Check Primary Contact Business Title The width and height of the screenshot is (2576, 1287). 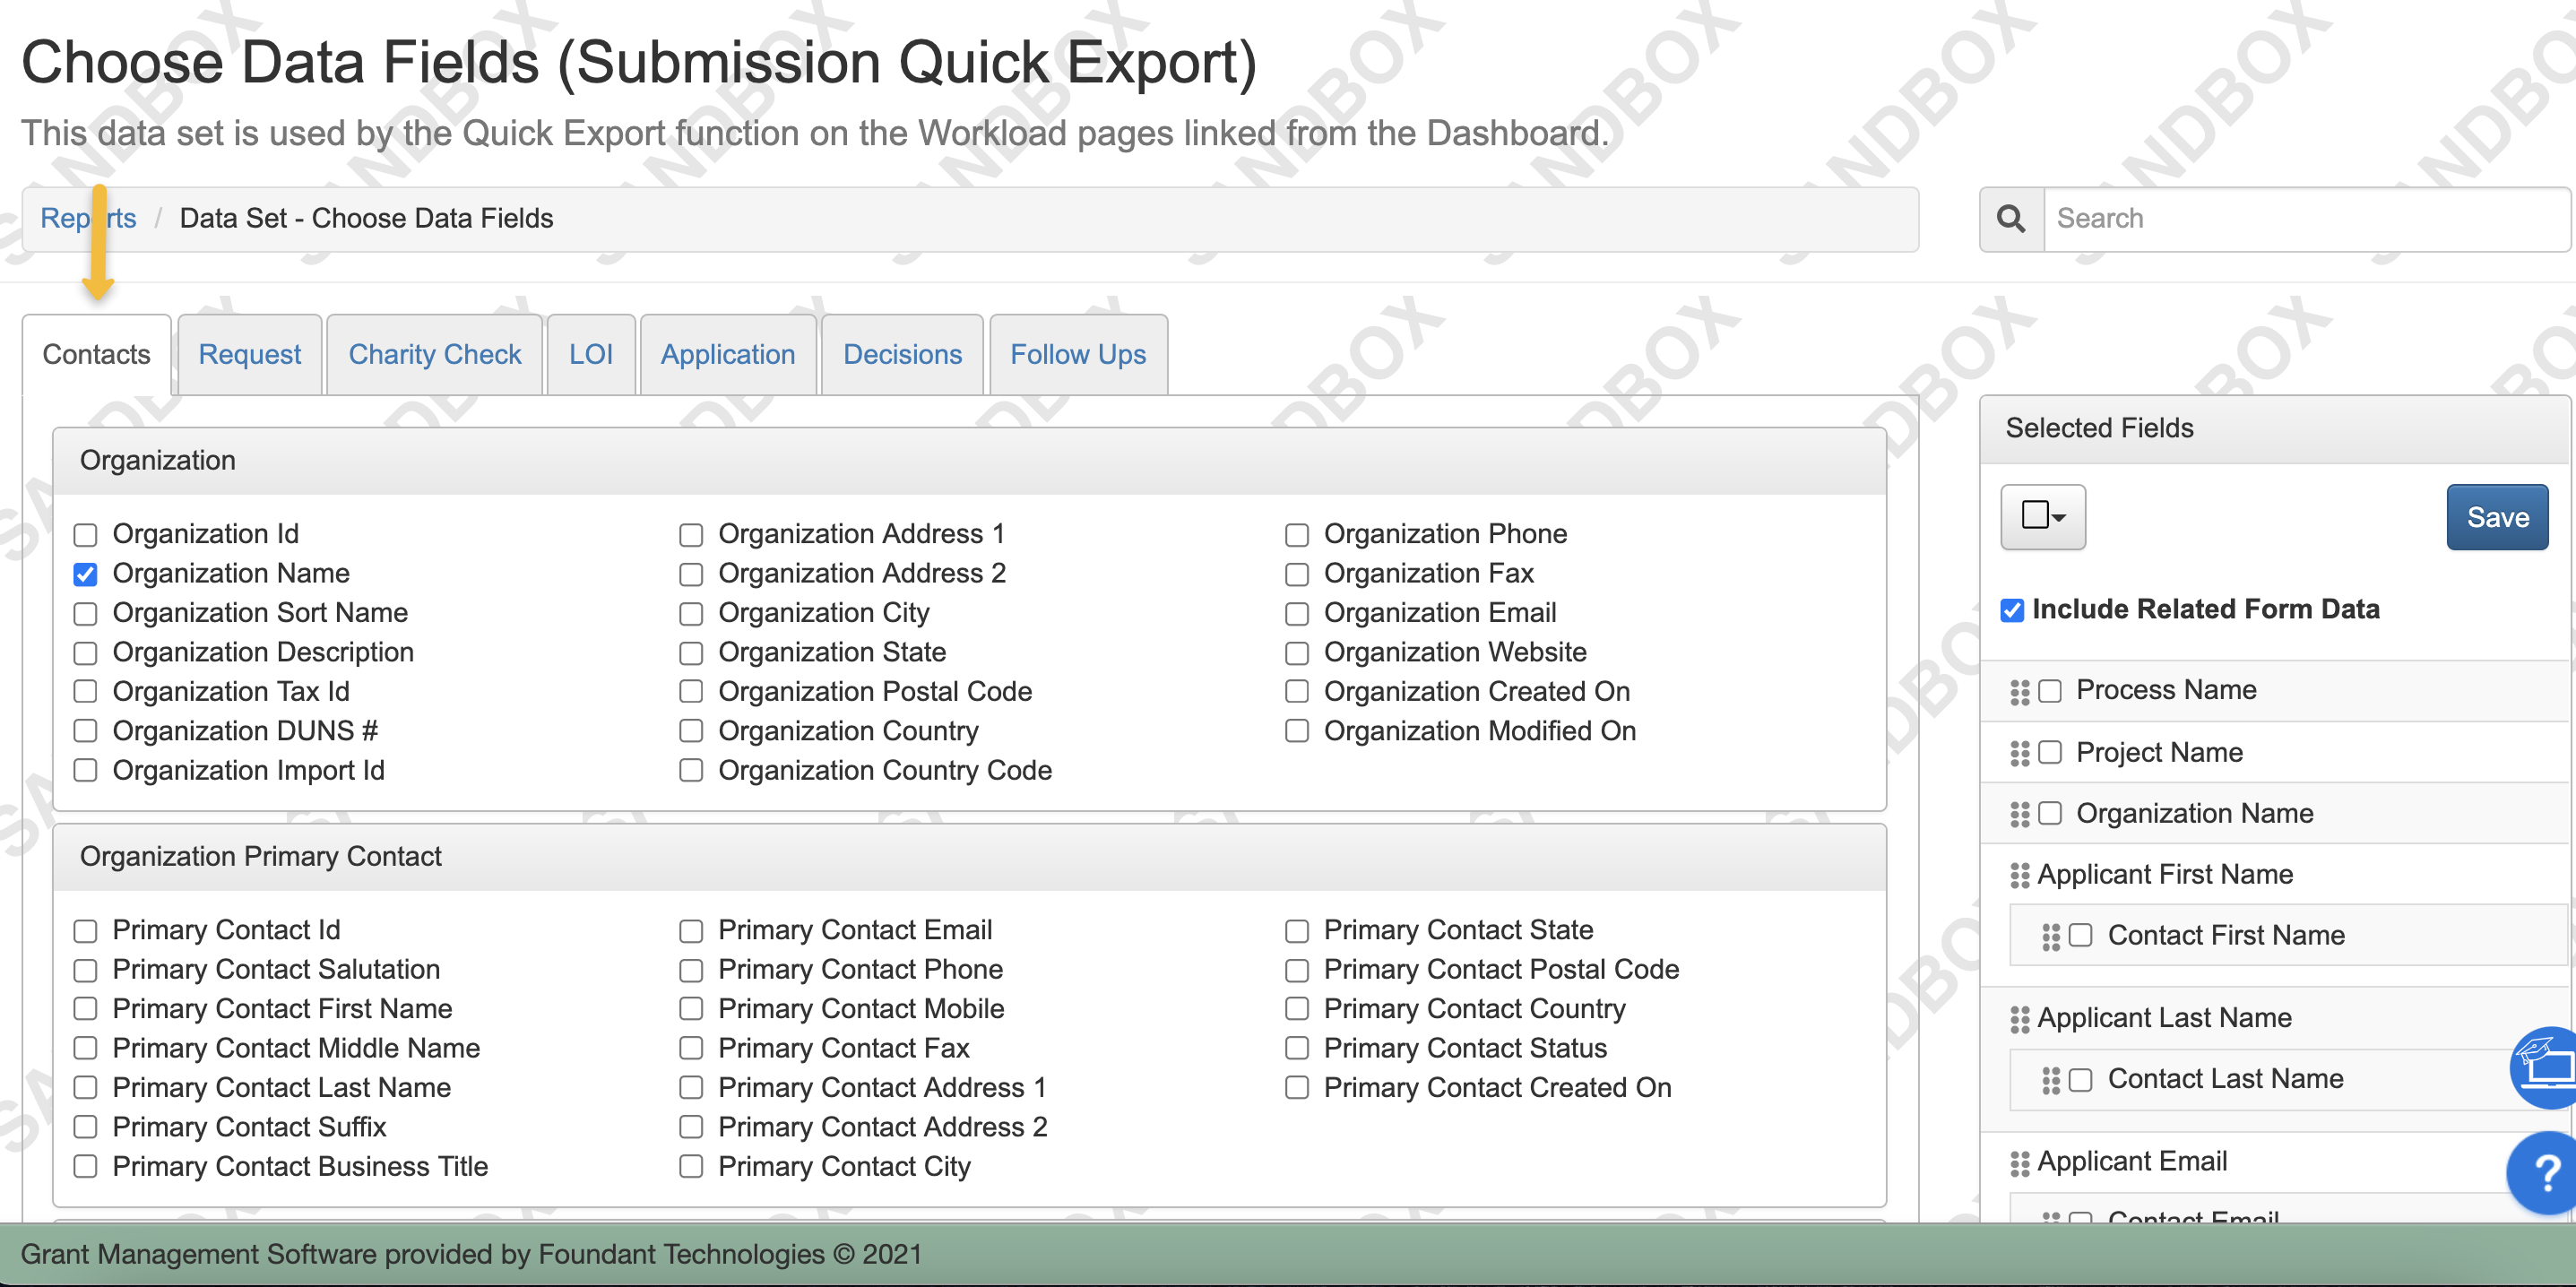86,1167
